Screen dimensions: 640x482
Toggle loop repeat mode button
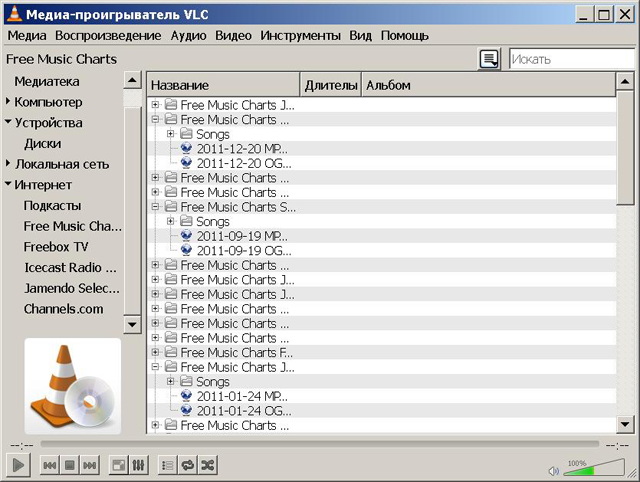click(x=188, y=465)
